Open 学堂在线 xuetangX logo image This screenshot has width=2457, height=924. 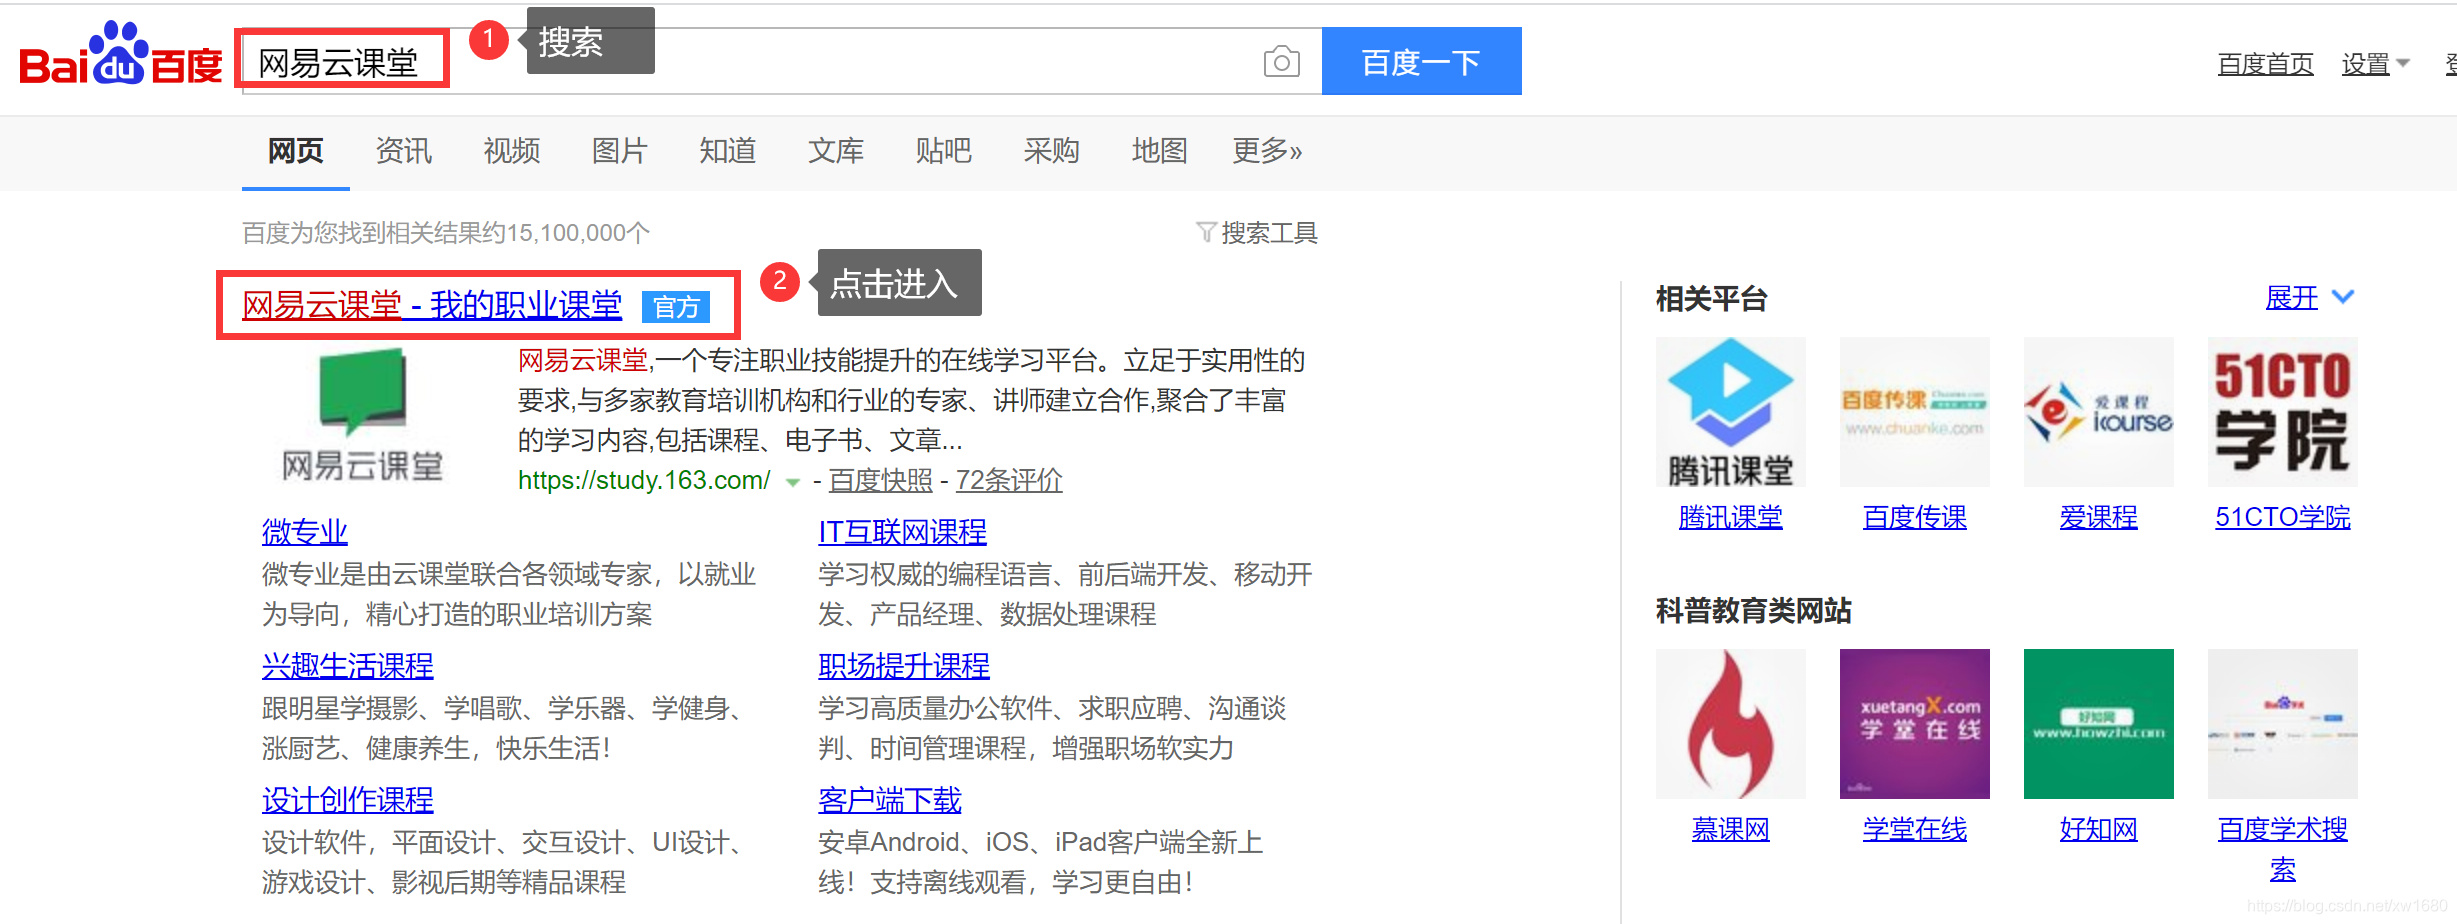point(1914,724)
